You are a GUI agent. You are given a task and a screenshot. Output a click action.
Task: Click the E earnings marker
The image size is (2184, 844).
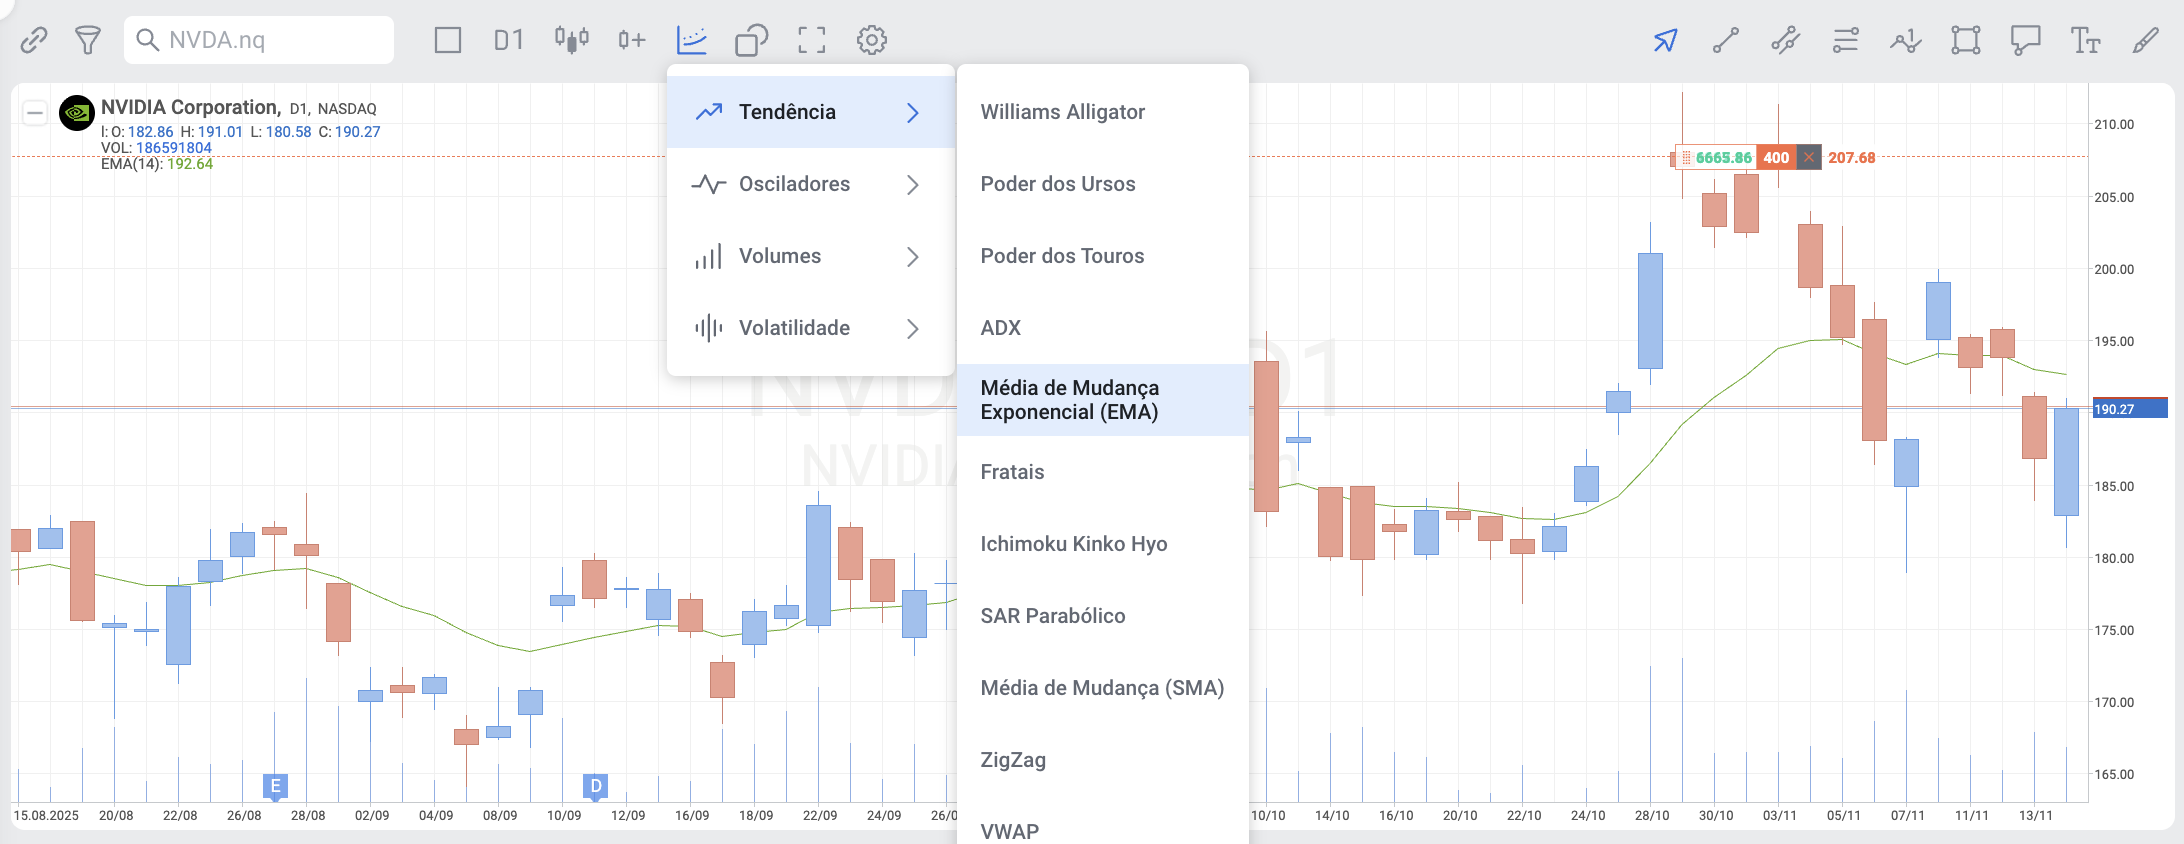[x=276, y=786]
